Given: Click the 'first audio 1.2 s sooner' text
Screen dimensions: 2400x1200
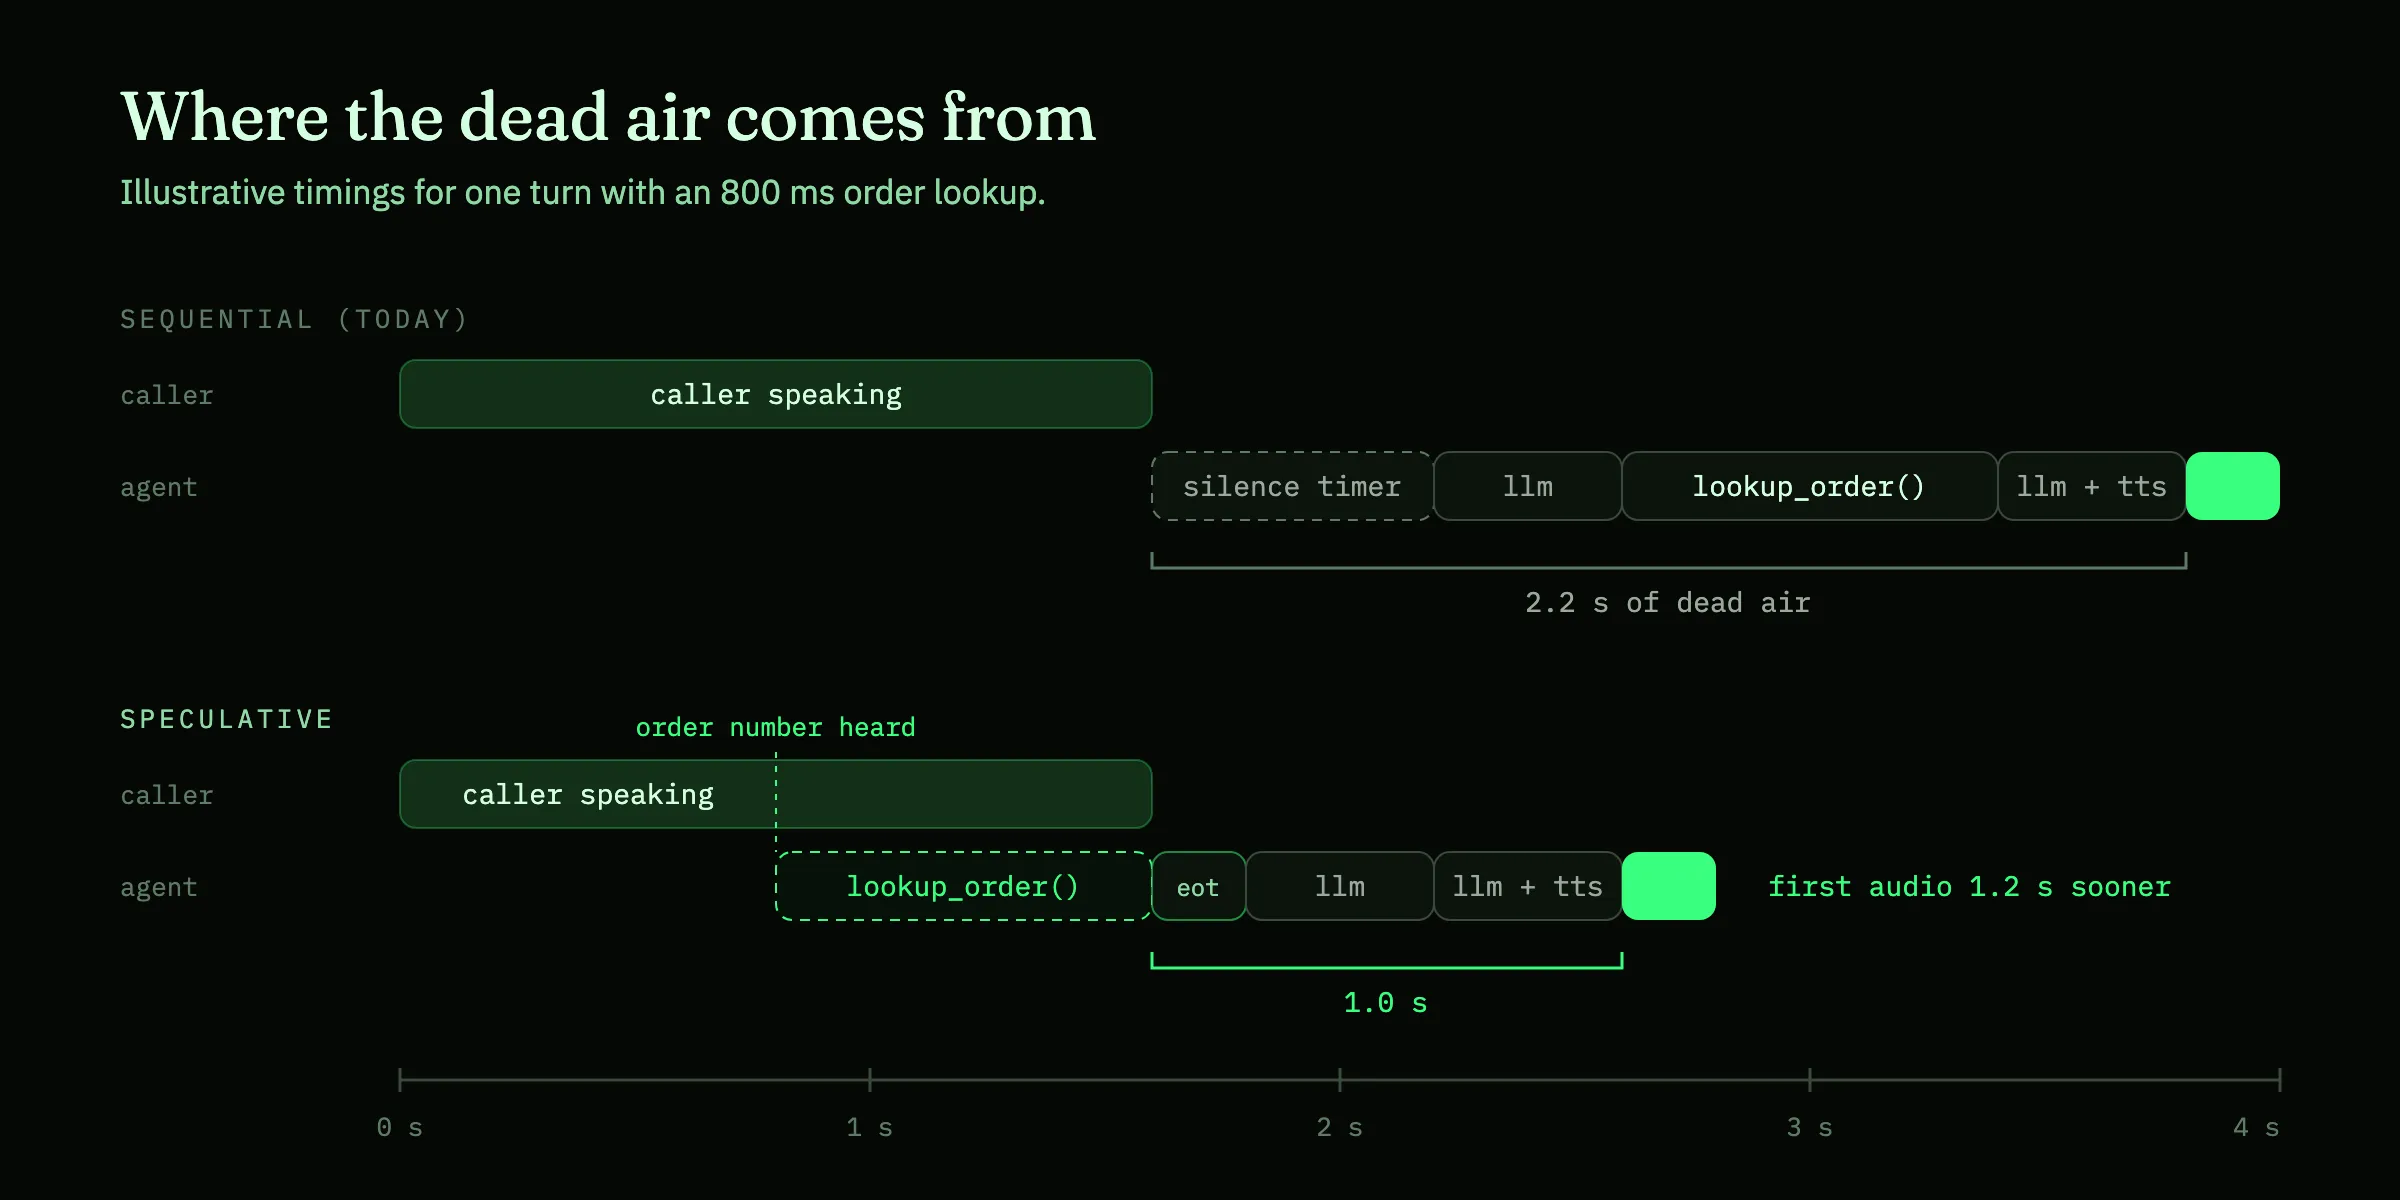Looking at the screenshot, I should click(1970, 887).
